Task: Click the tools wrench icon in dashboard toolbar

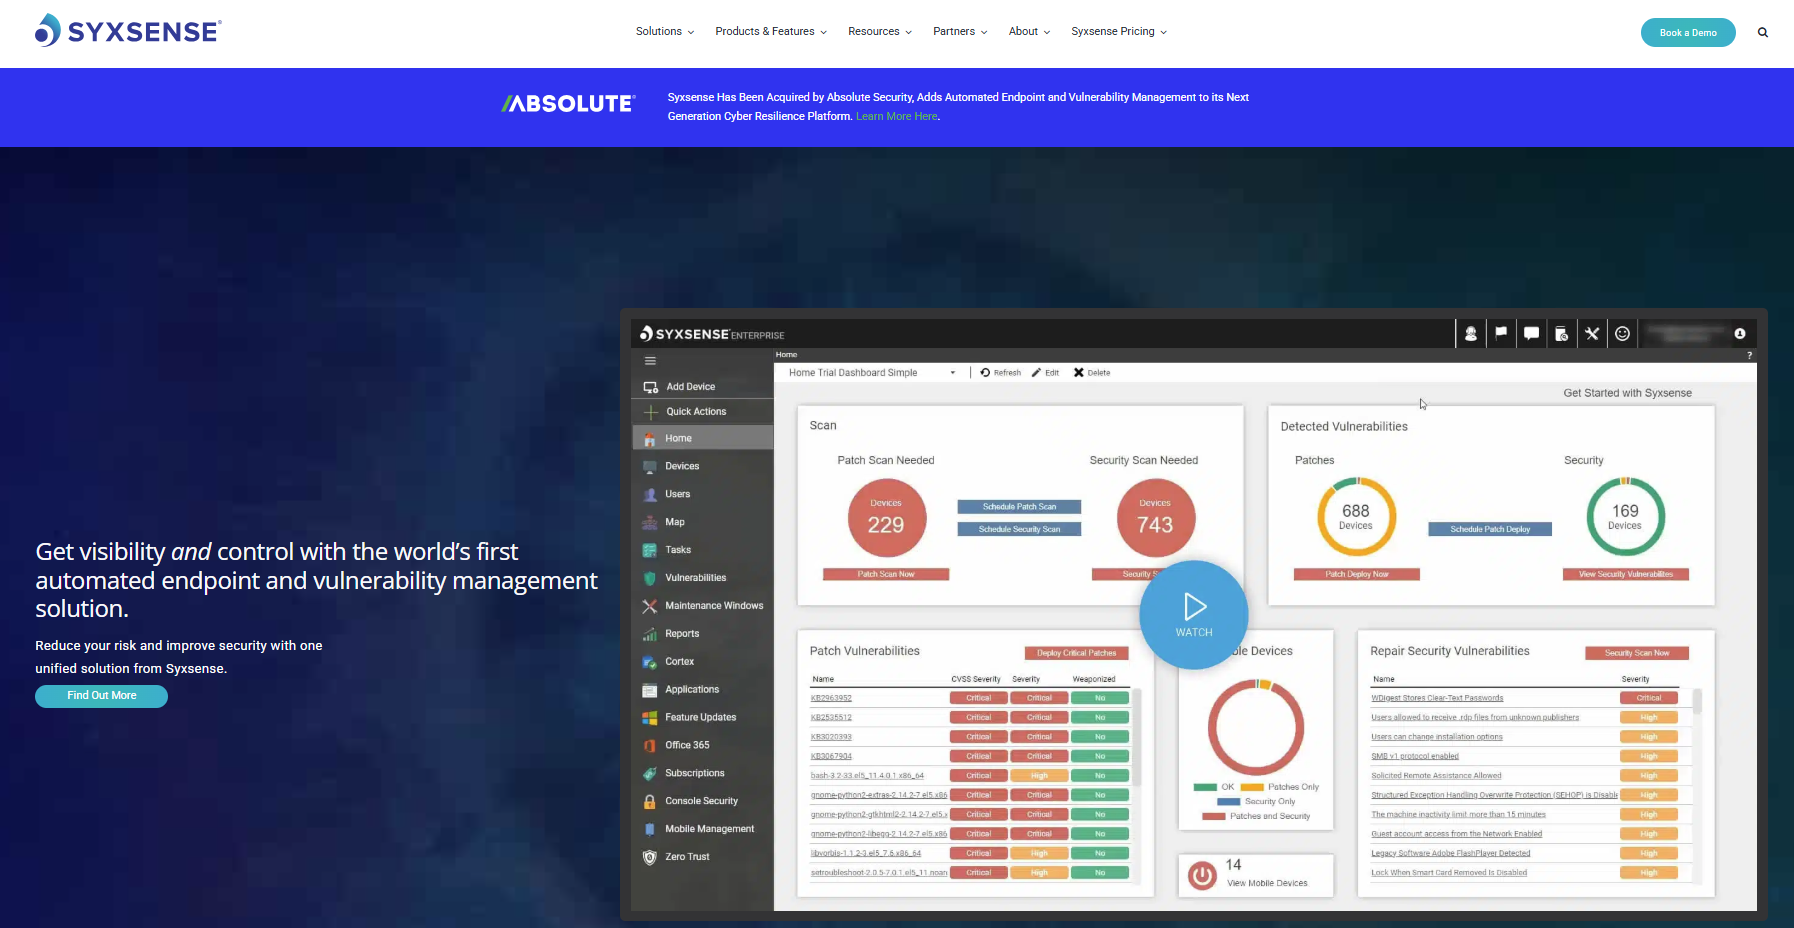Action: pyautogui.click(x=1592, y=334)
